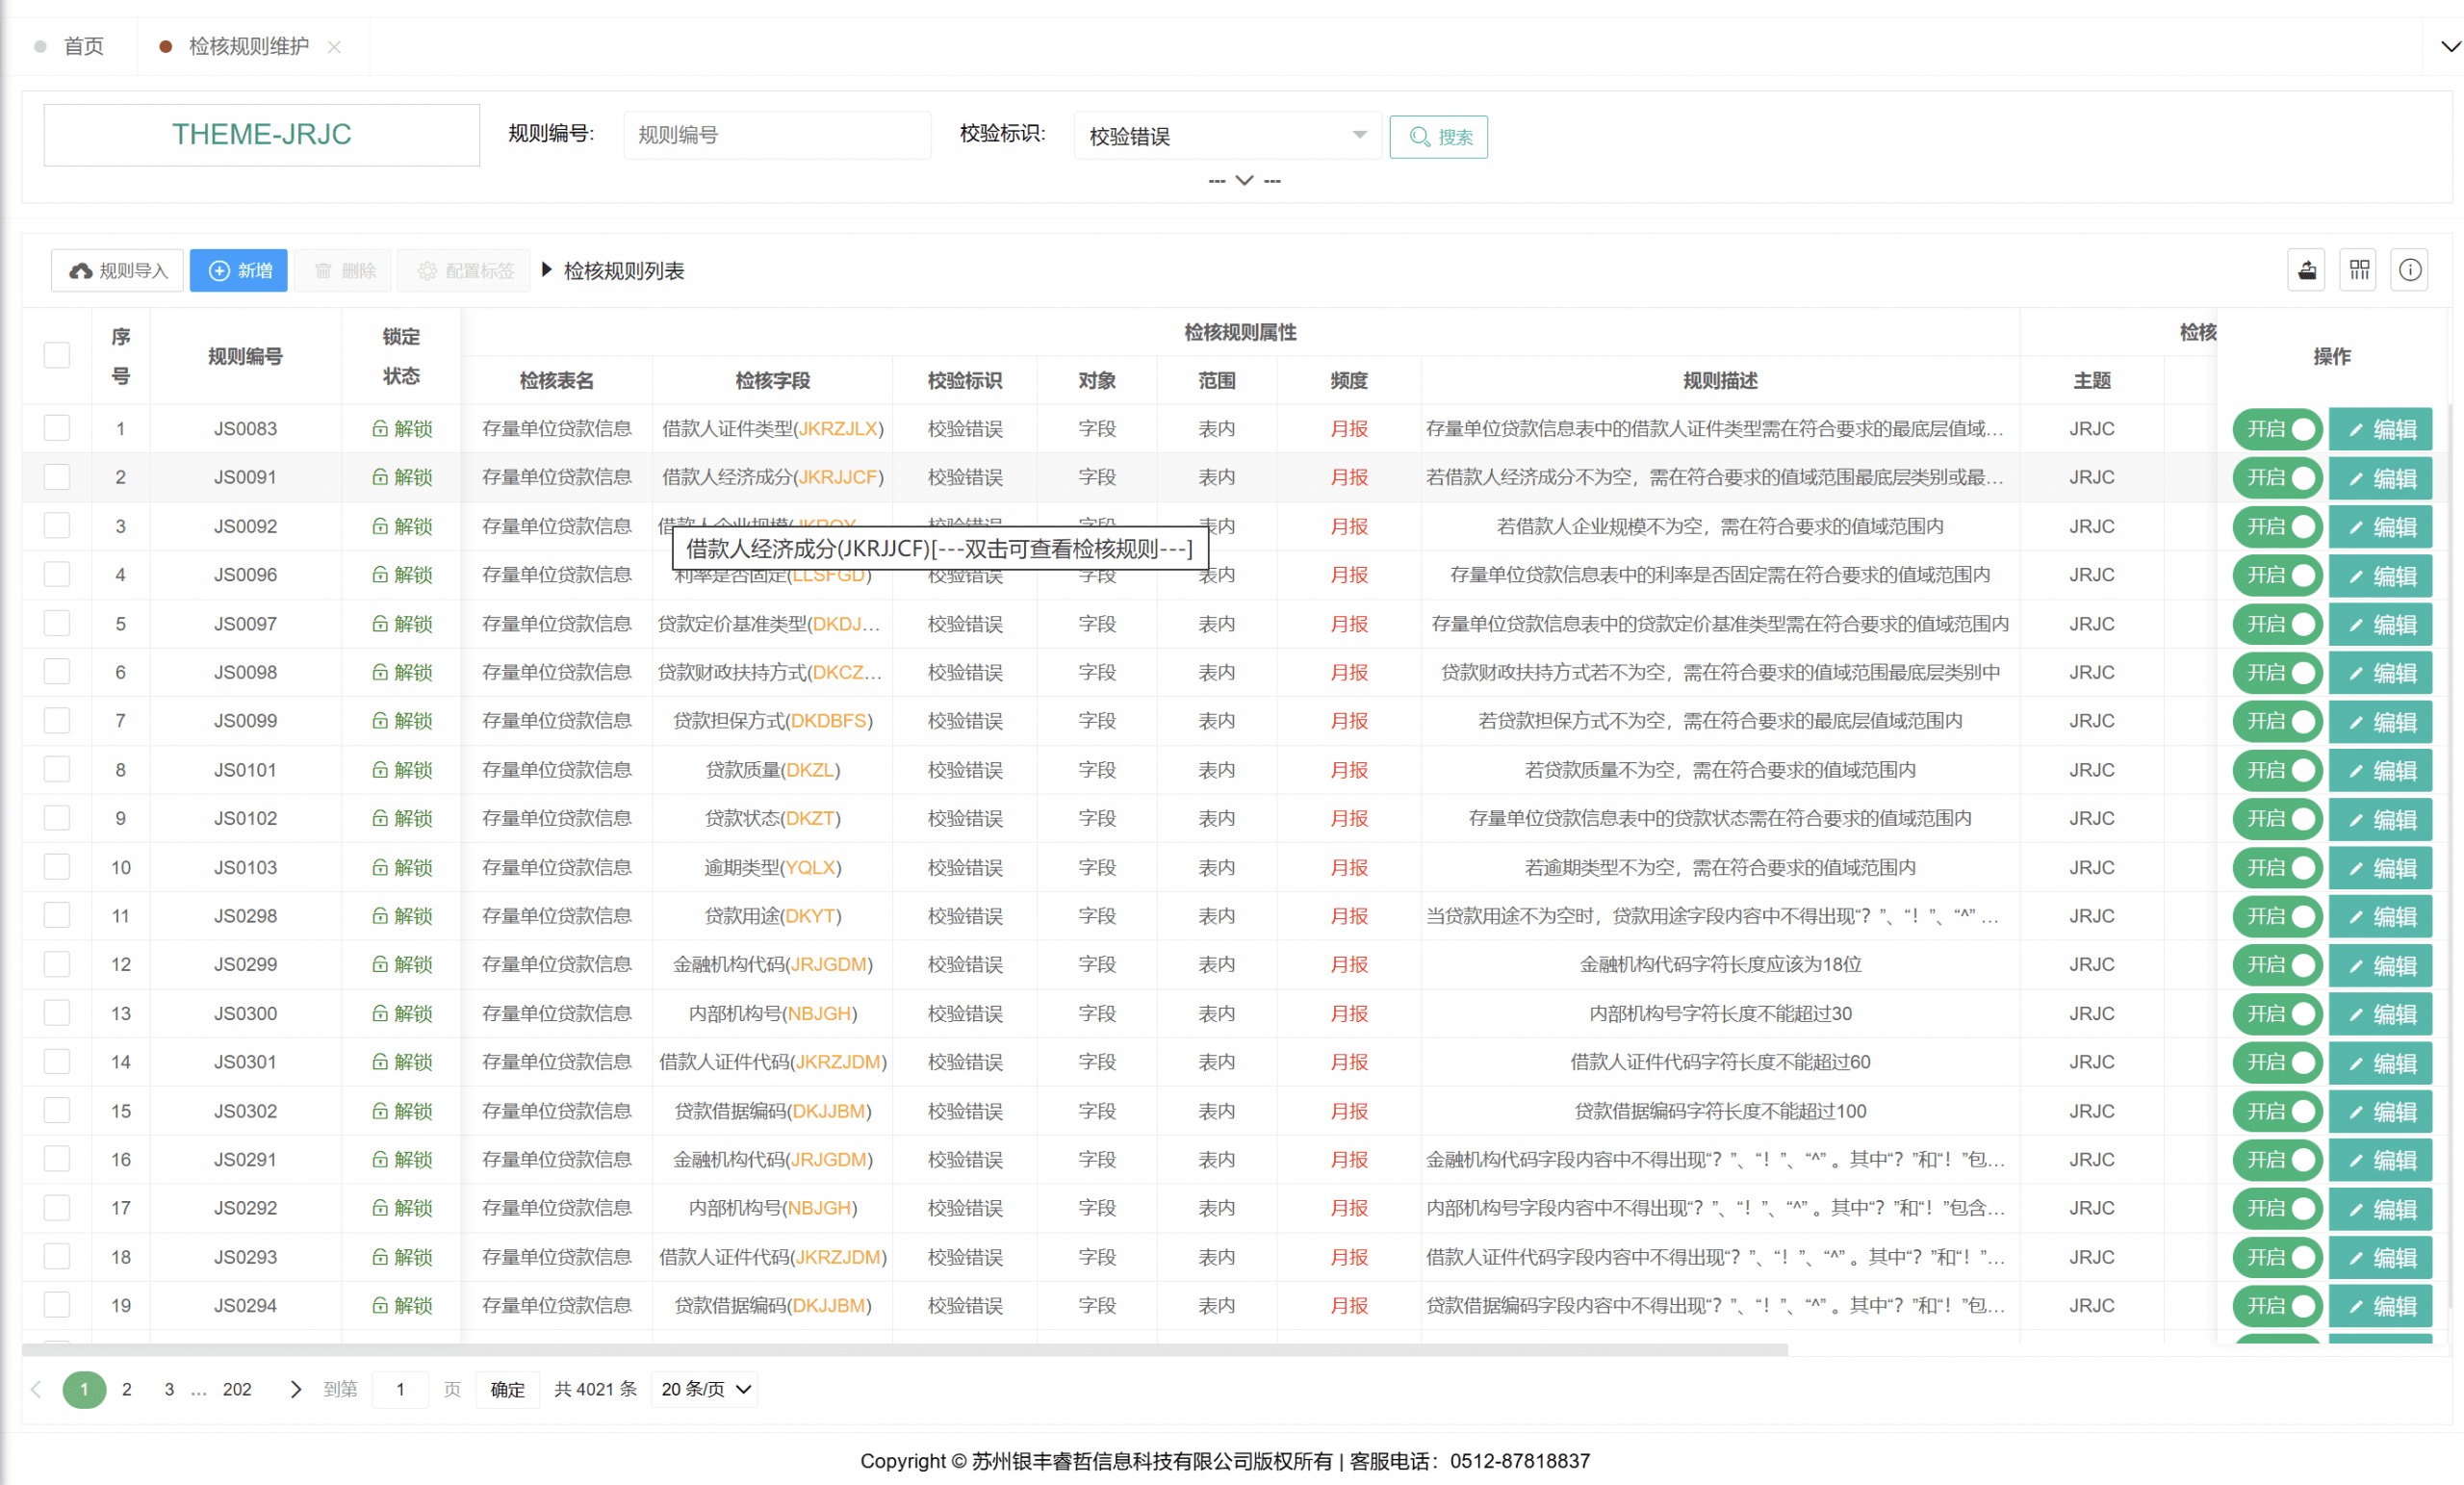Switch to the 首页 tab

point(82,46)
